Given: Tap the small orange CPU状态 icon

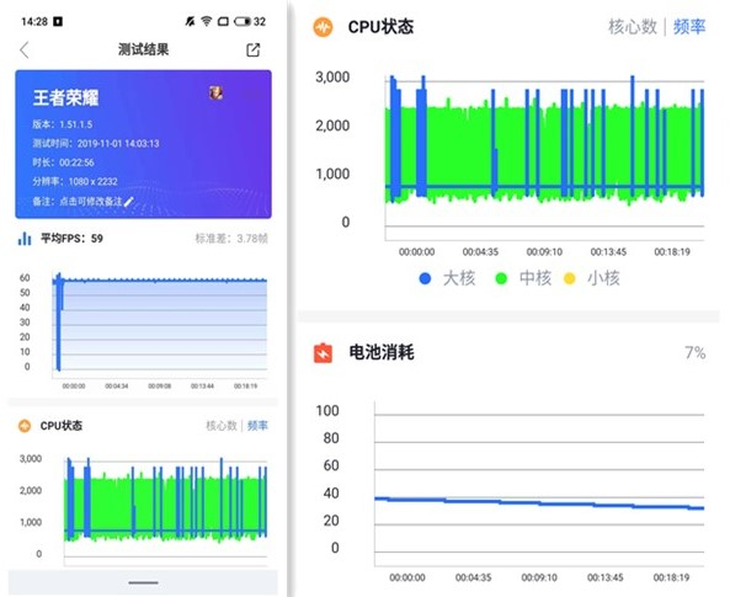Looking at the screenshot, I should click(x=24, y=426).
